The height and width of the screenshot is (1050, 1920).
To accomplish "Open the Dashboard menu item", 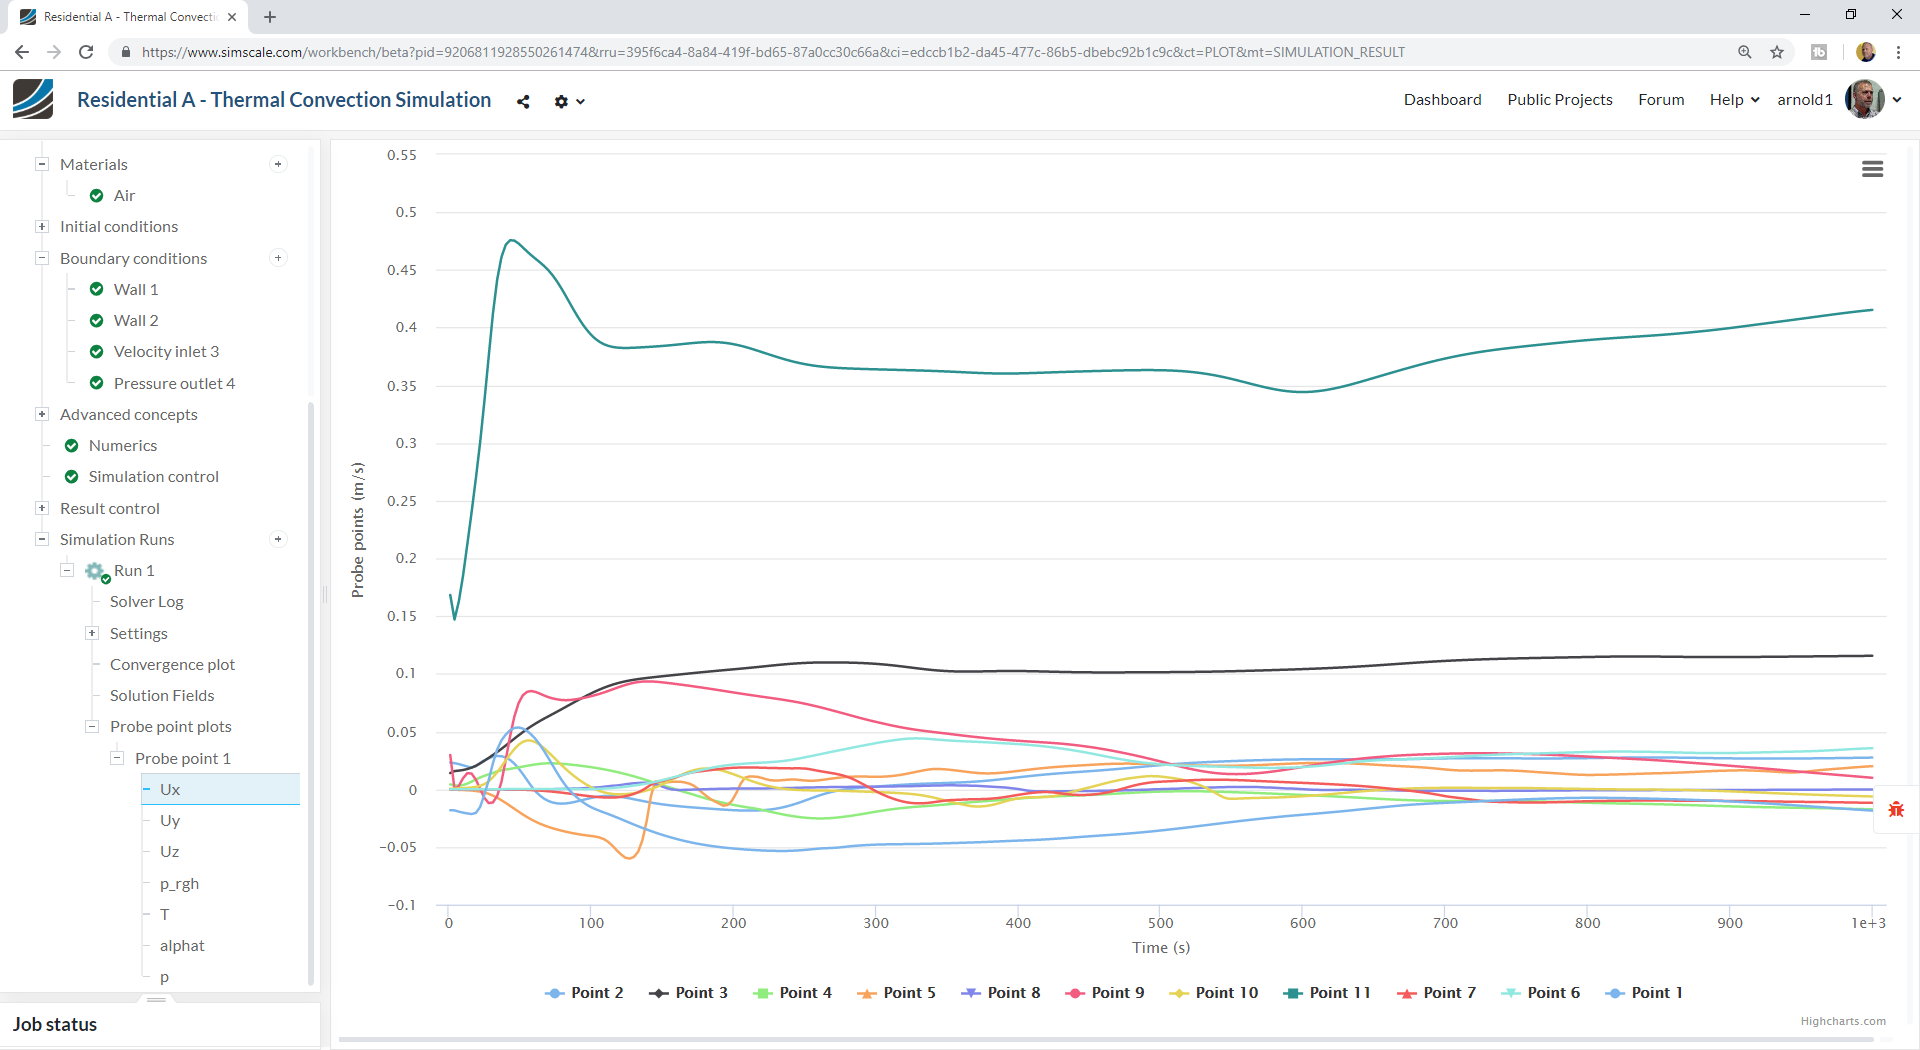I will coord(1442,100).
